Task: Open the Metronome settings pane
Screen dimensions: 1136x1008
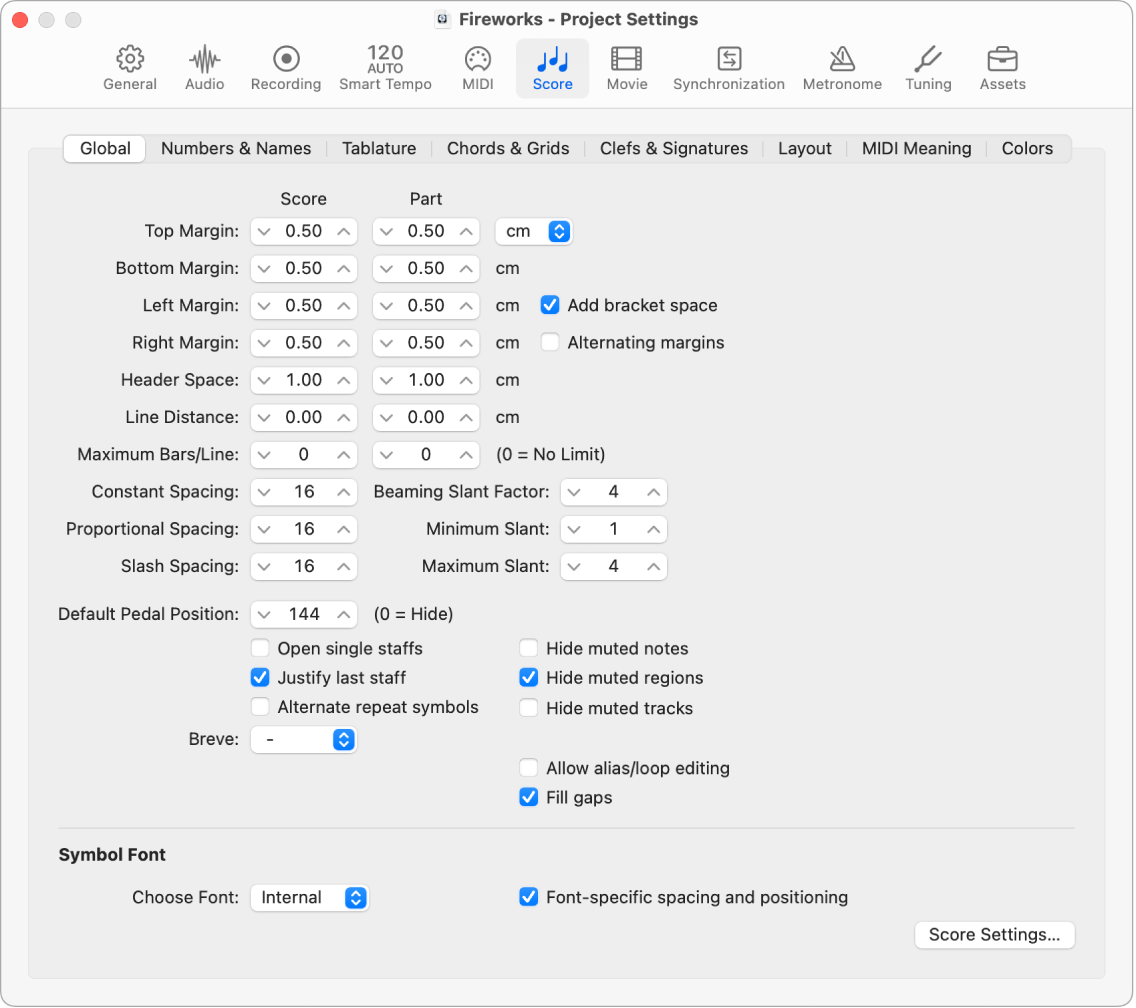Action: coord(842,65)
